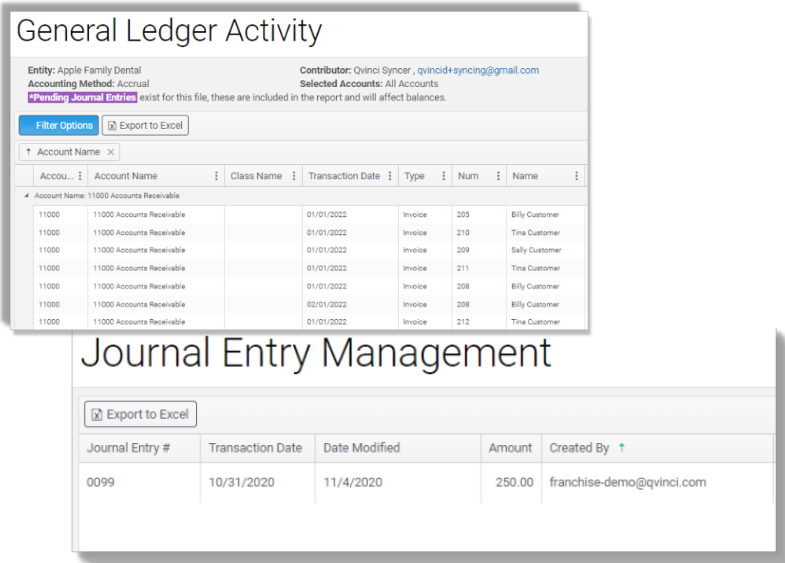Open Class Name column options menu
Image resolution: width=785 pixels, height=563 pixels.
coord(293,176)
